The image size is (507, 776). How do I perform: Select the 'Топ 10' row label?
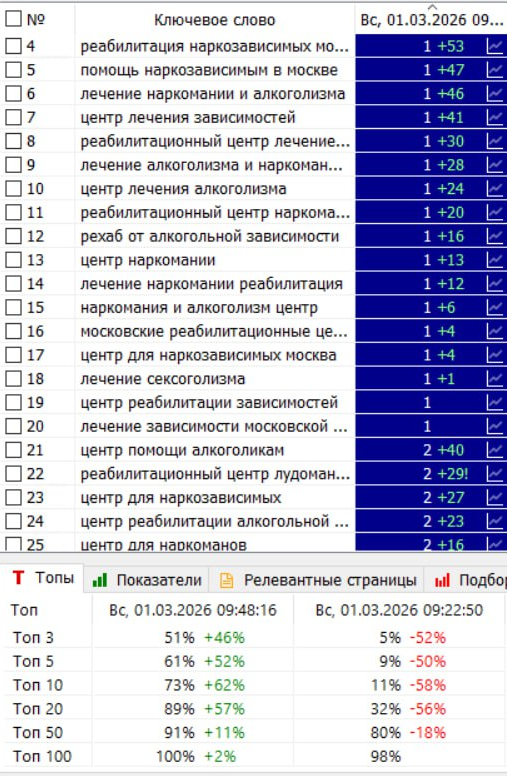pos(38,685)
